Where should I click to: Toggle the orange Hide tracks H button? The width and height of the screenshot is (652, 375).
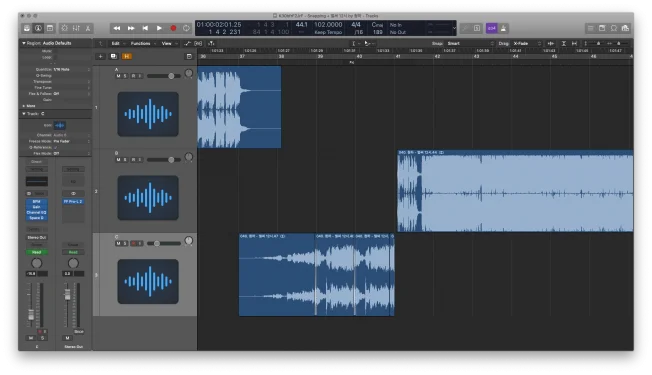[x=127, y=56]
